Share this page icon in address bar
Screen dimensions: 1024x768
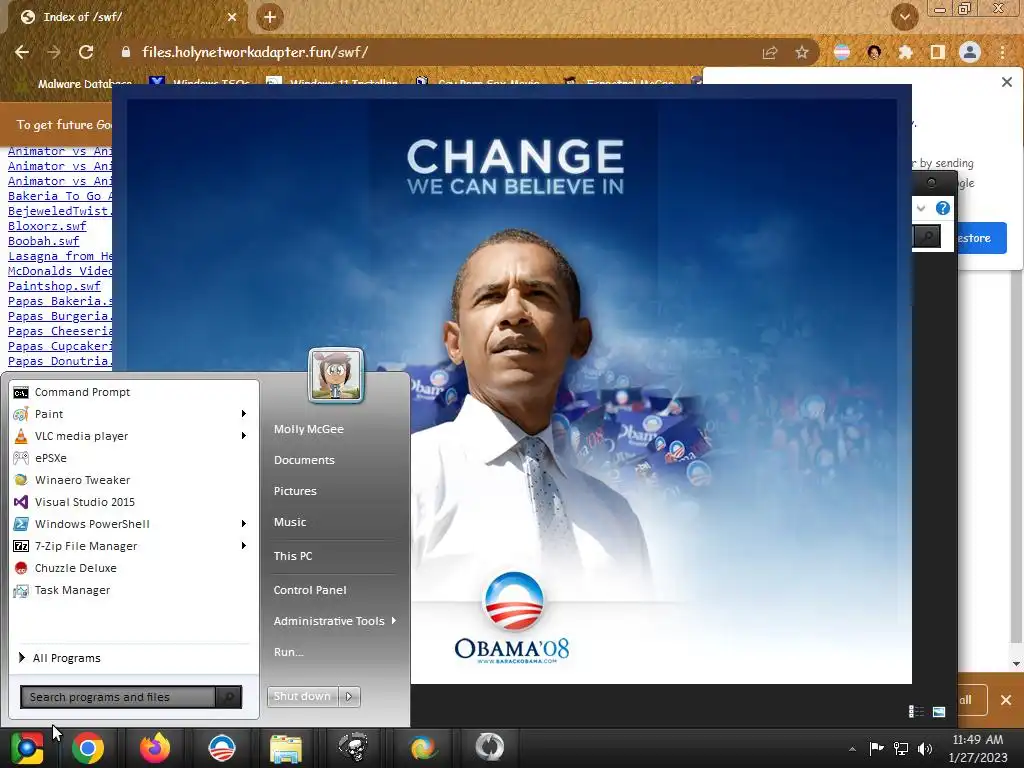coord(770,53)
